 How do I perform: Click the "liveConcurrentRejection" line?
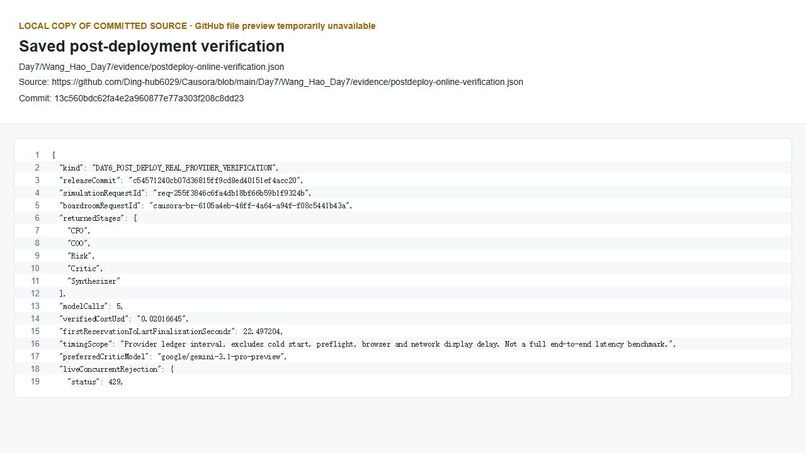pos(117,369)
